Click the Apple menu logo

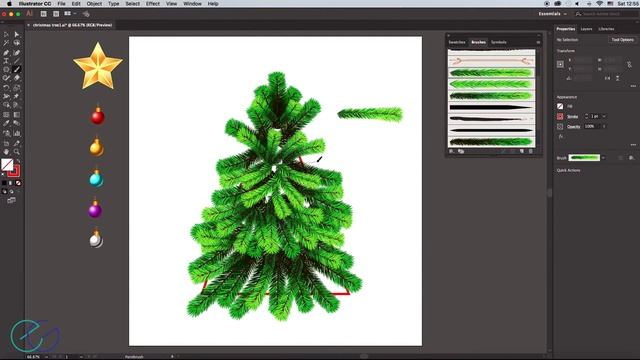9,4
